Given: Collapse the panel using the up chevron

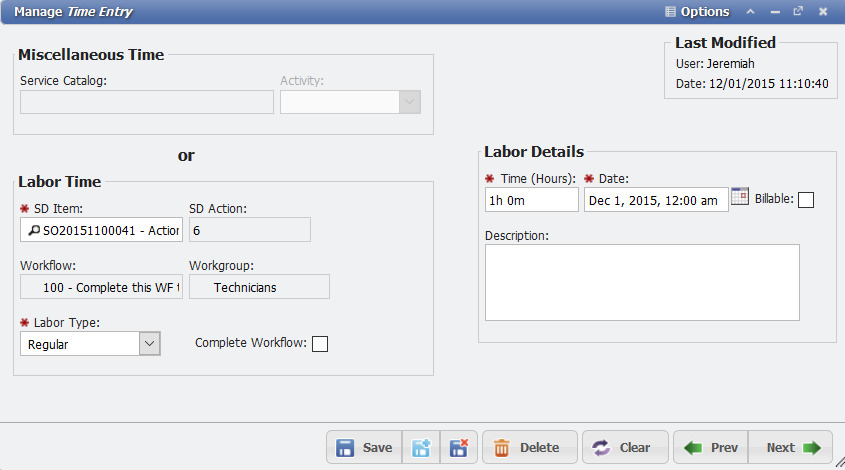Looking at the screenshot, I should pos(750,12).
